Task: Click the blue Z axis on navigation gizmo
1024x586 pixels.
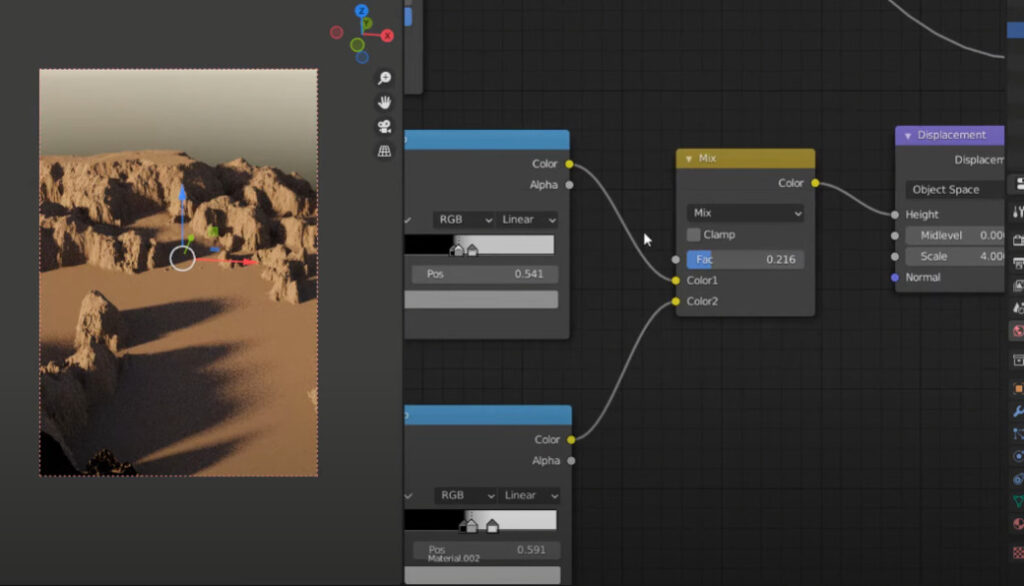Action: [362, 12]
